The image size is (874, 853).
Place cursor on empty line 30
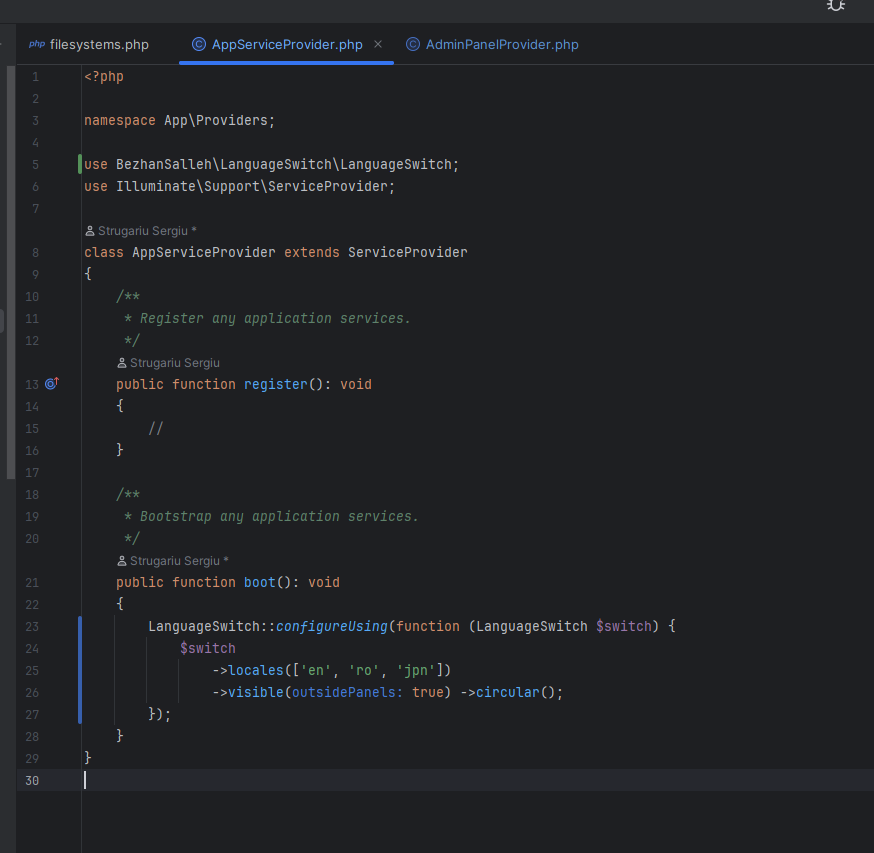(300, 780)
